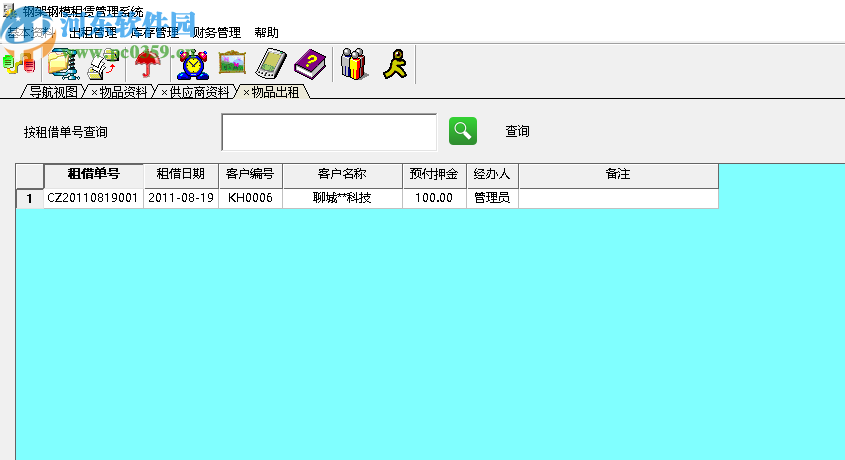
Task: Click the 客户名称 column header
Action: tap(343, 176)
